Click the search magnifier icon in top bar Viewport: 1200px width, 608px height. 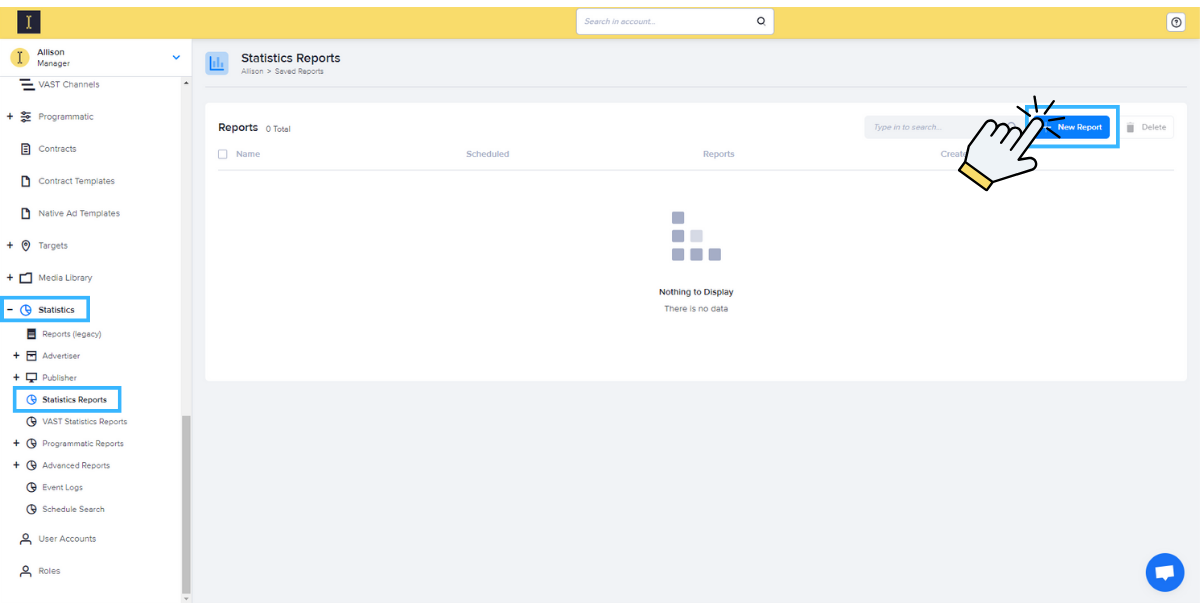click(761, 21)
